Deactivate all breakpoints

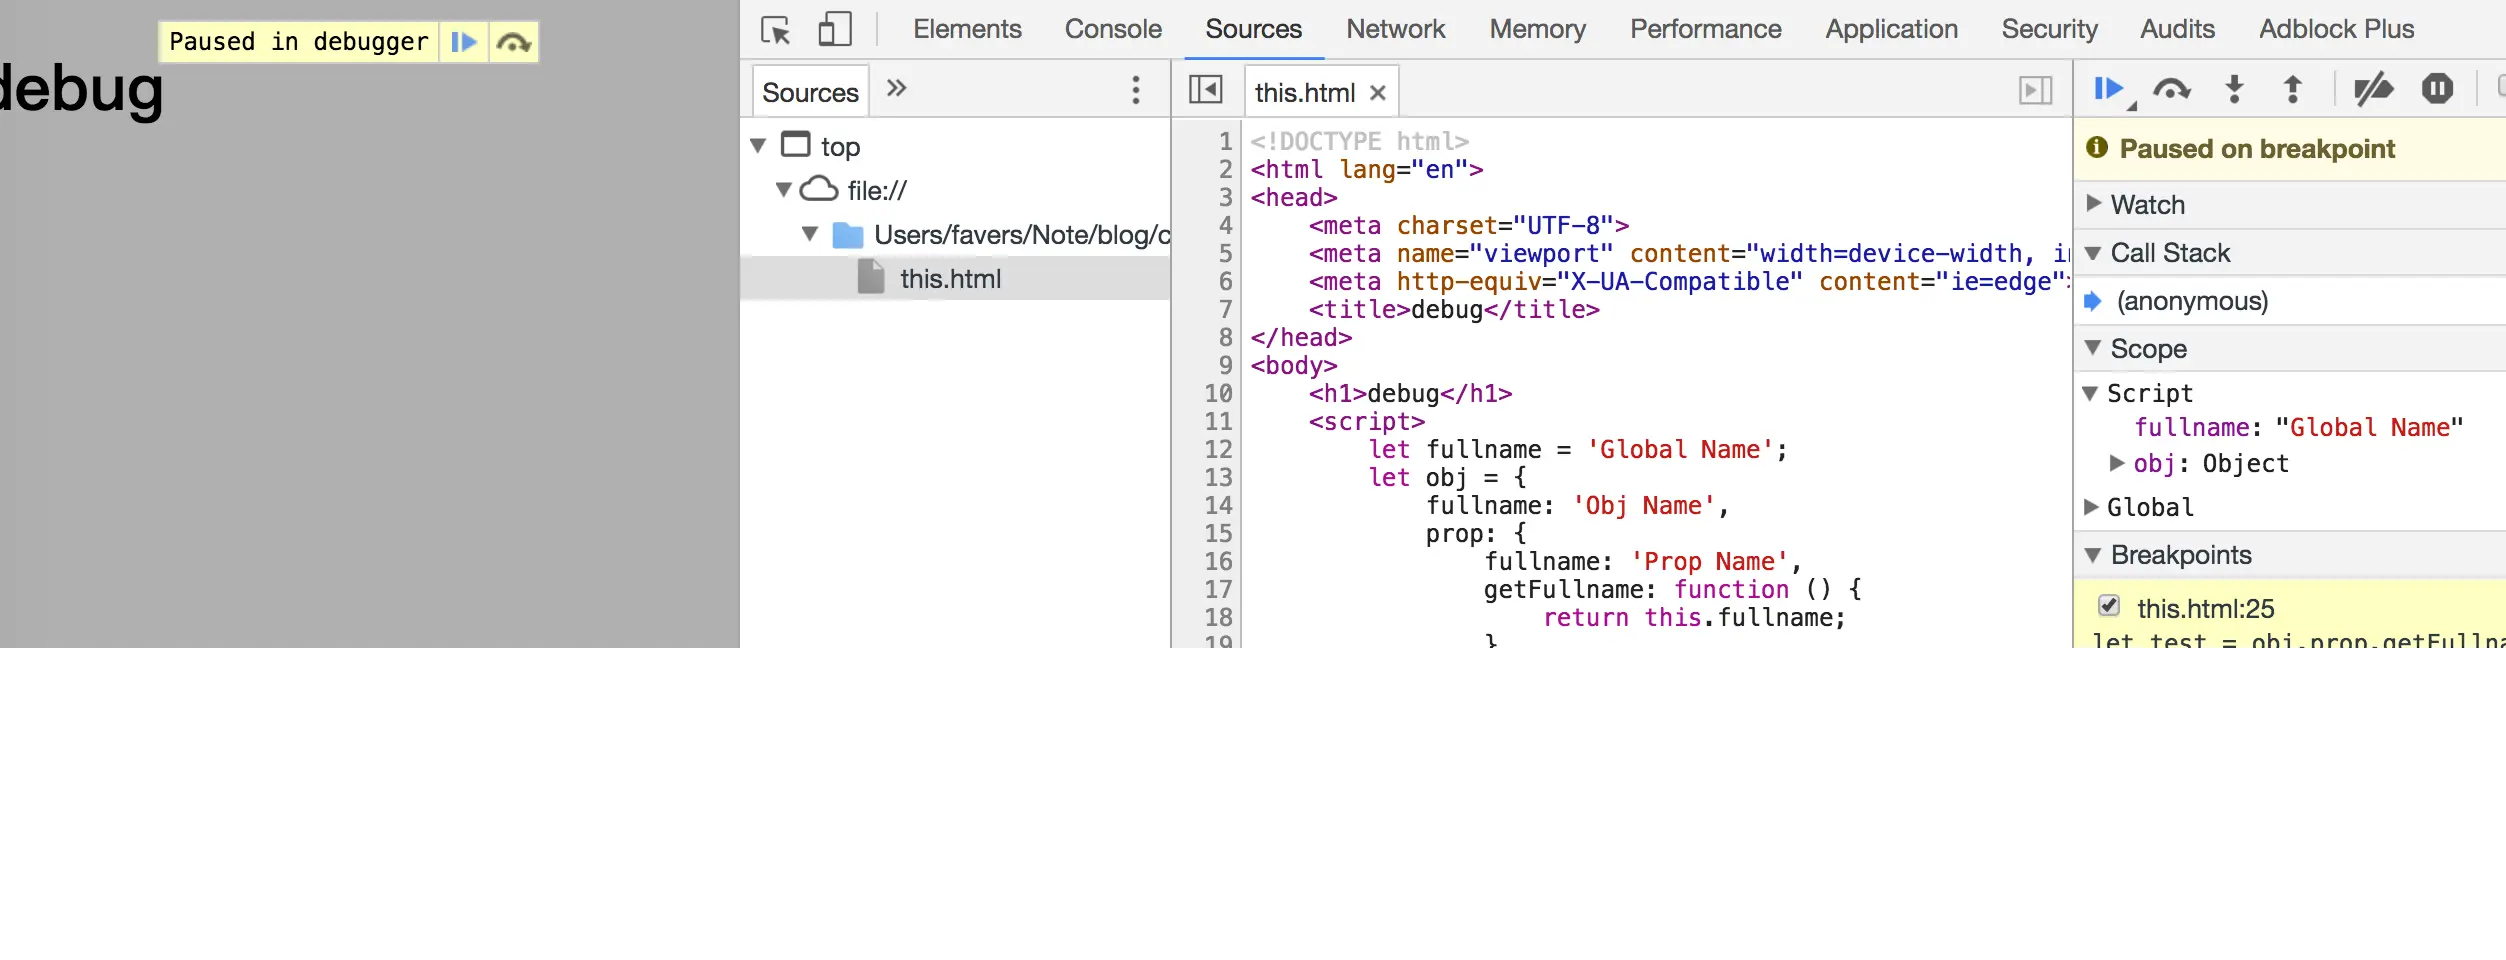(x=2374, y=90)
